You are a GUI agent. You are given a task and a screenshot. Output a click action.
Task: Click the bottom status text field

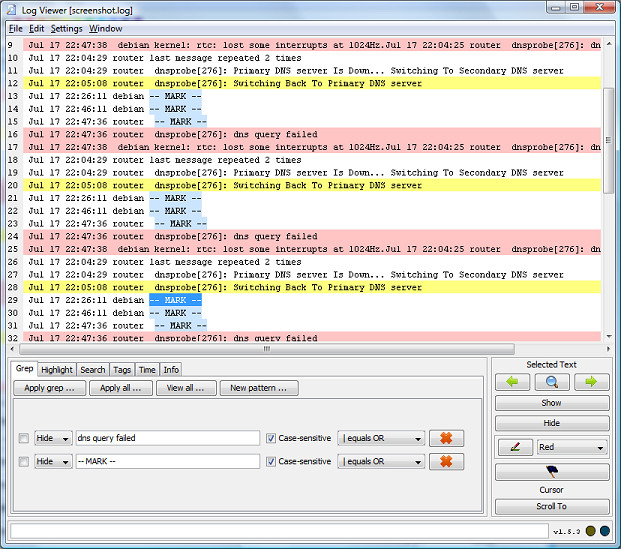280,531
